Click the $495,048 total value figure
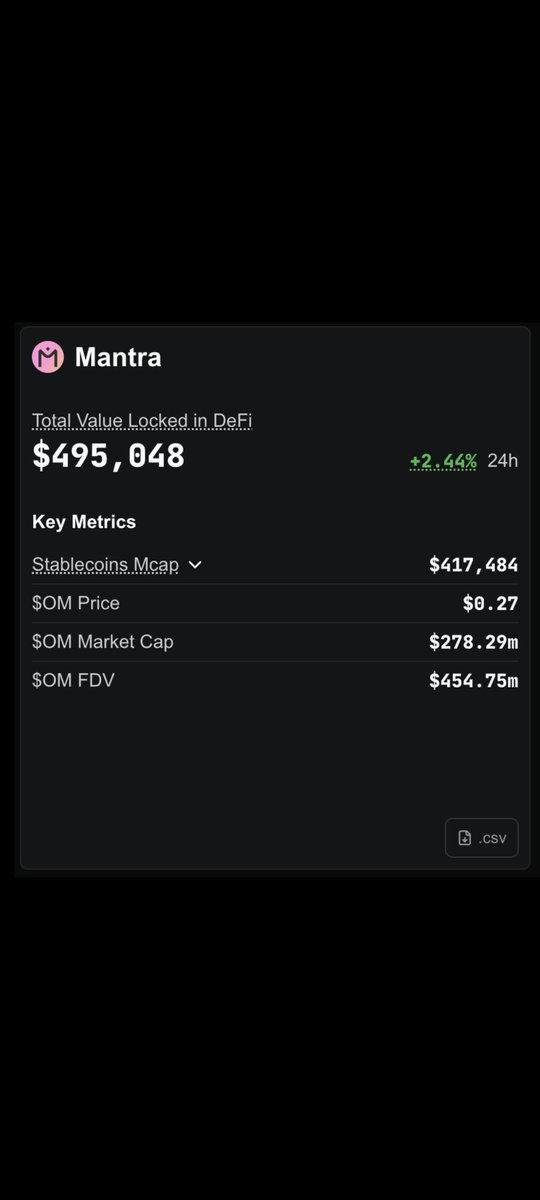The image size is (540, 1200). (108, 456)
